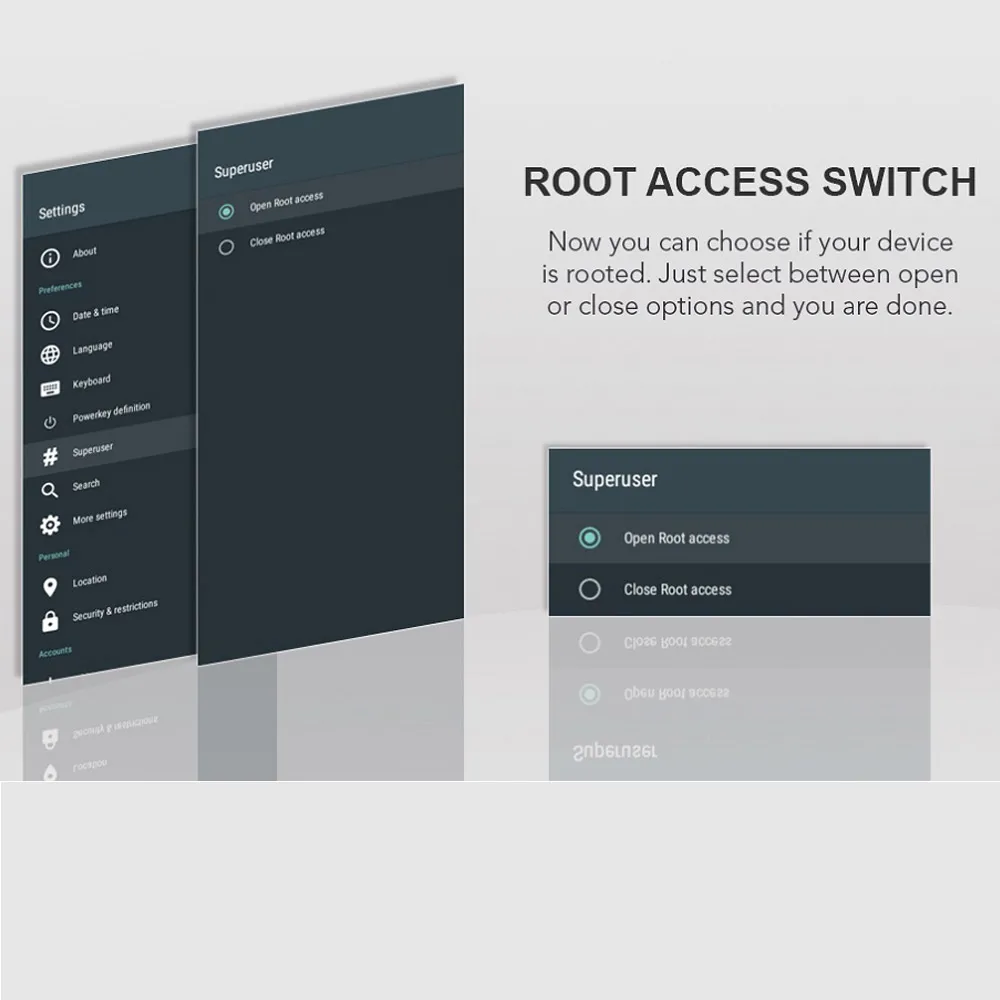Click 'Open Root access' label in flat card
The image size is (1000, 1000).
click(x=677, y=538)
